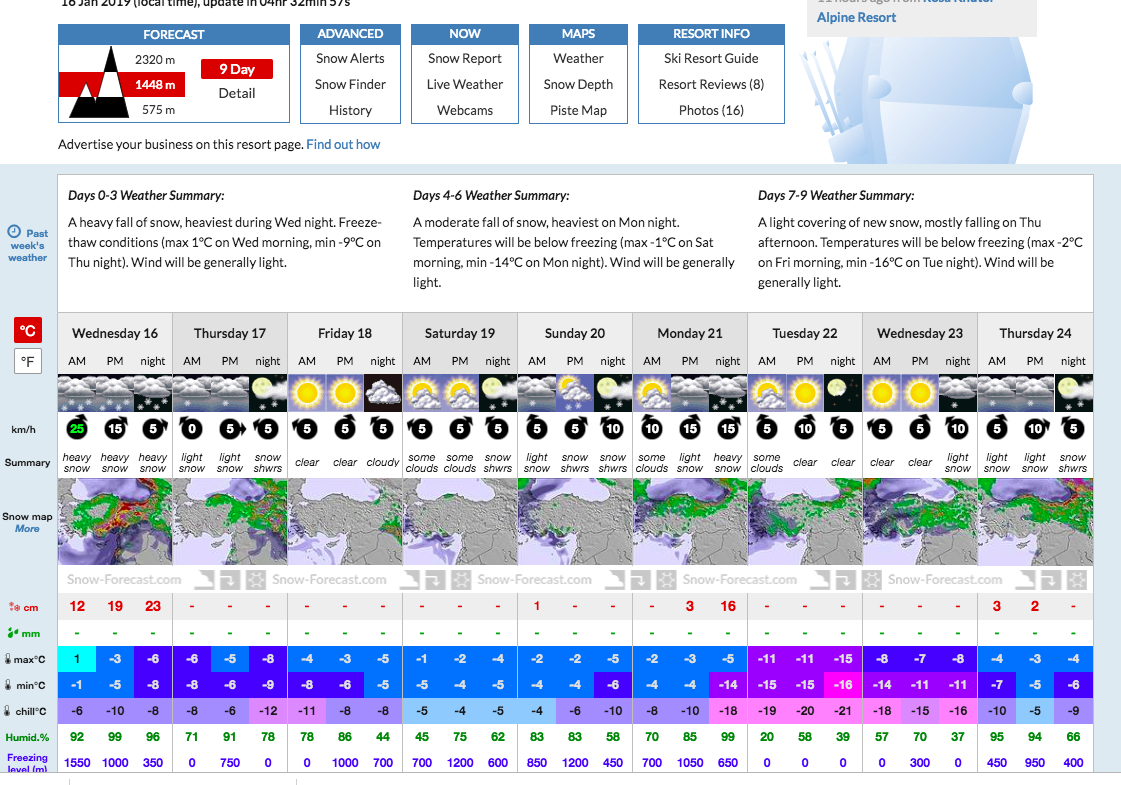Viewport: 1121px width, 785px height.
Task: Click the Tuesday 22 PM wind 10 icon
Action: coord(805,428)
